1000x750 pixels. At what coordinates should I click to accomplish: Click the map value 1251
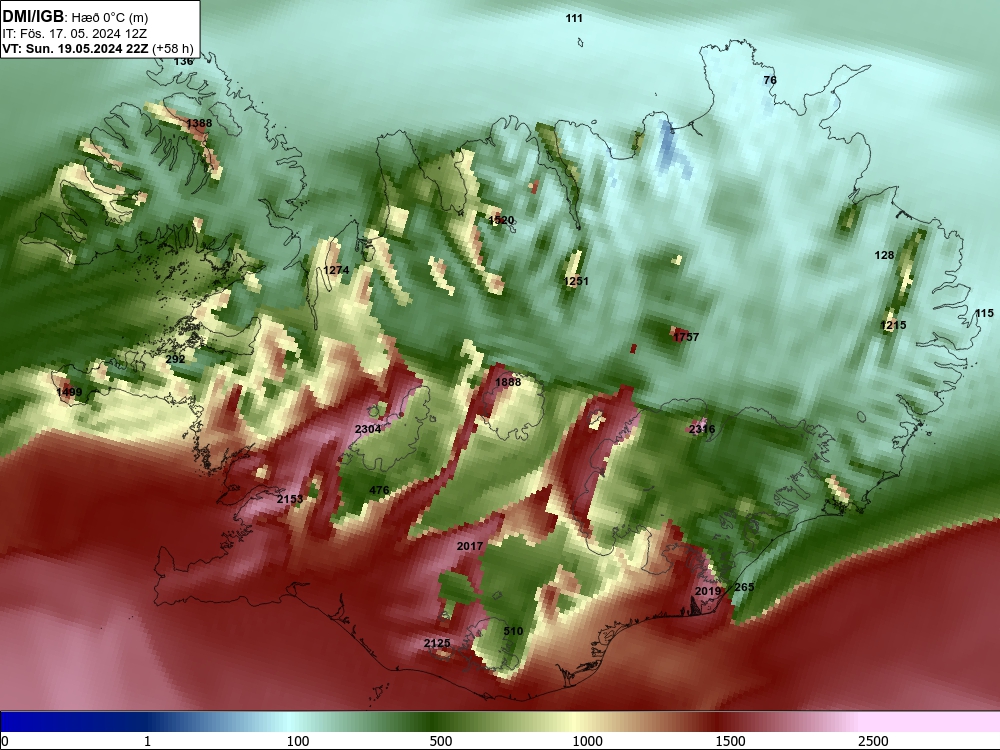point(576,281)
